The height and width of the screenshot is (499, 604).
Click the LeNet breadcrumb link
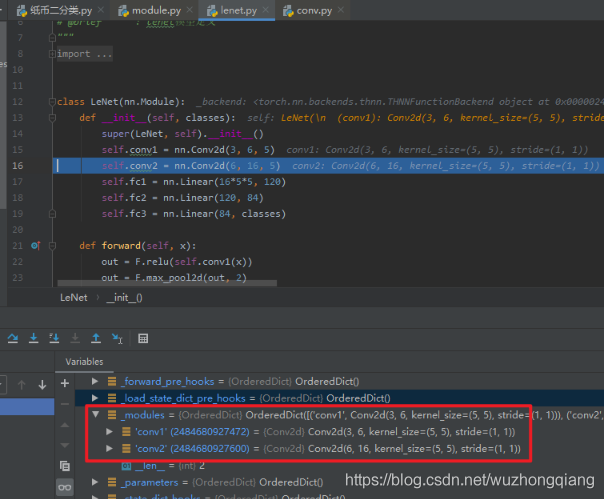(x=74, y=297)
